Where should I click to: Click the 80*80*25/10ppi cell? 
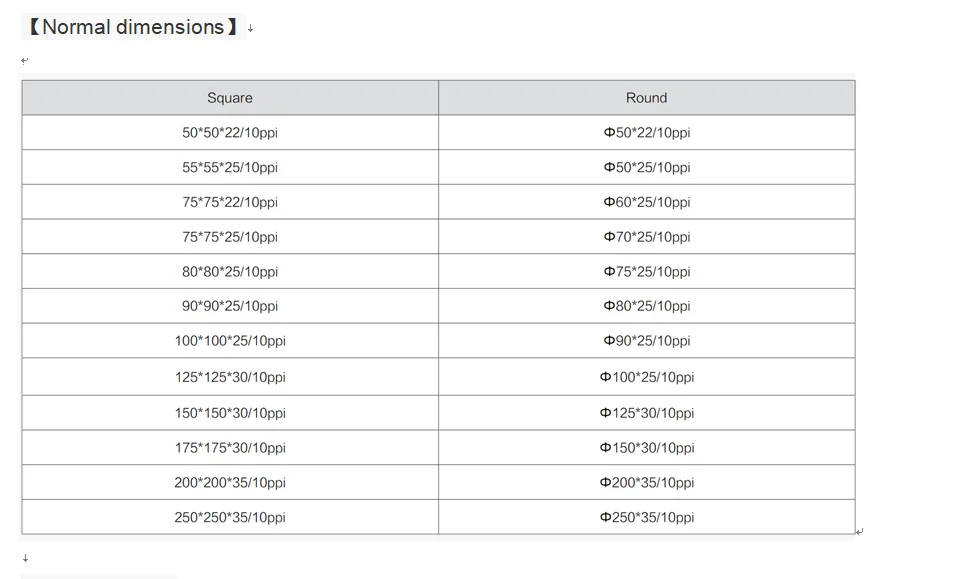pyautogui.click(x=230, y=272)
